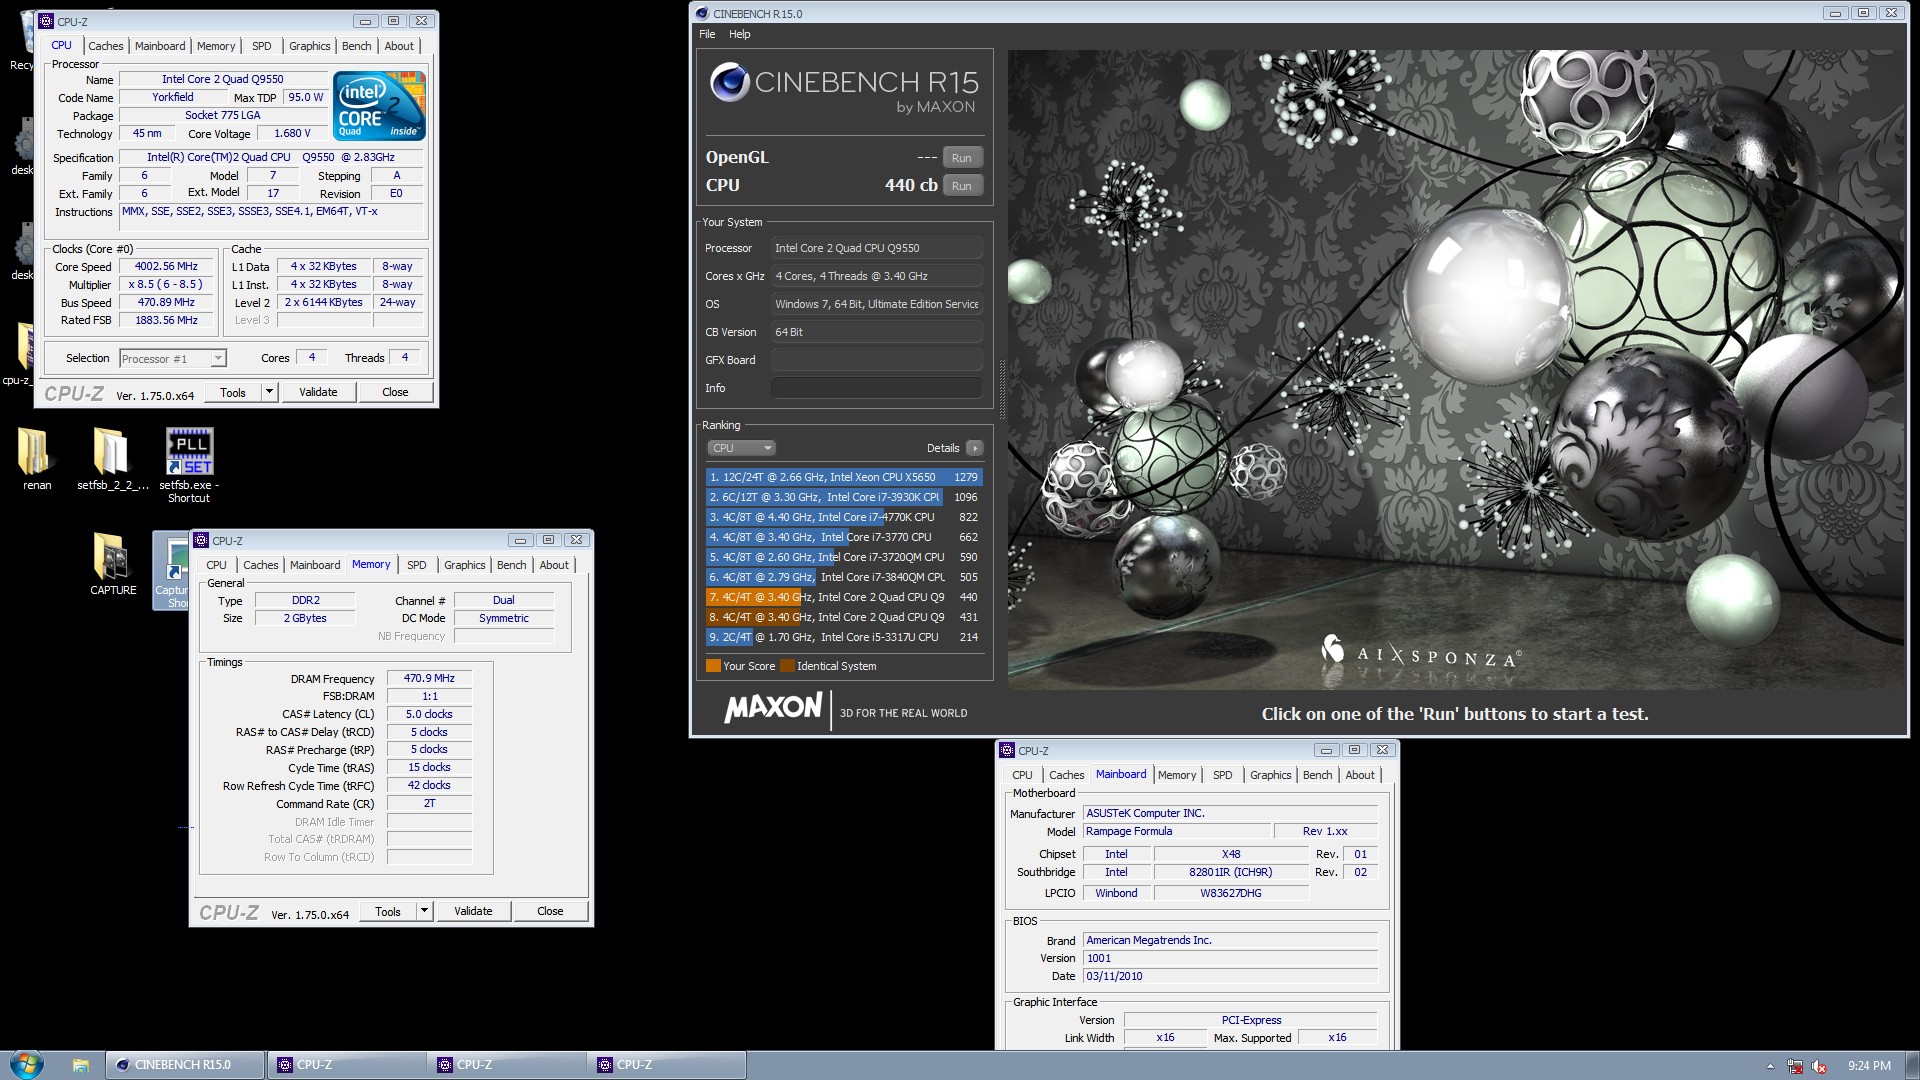Open the Processor #1 selection dropdown
This screenshot has height=1080, width=1920.
coord(172,358)
